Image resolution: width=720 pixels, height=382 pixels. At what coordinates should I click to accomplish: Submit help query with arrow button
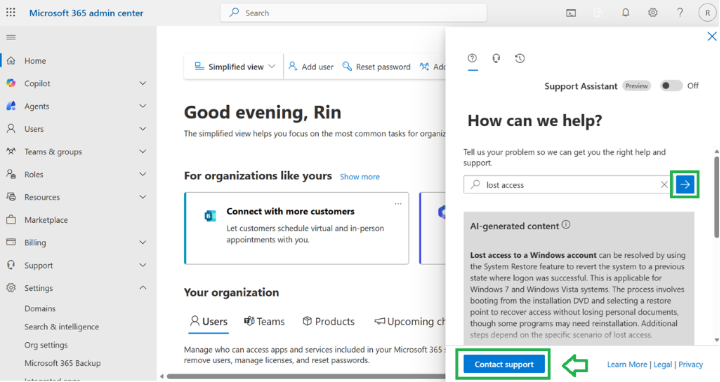point(685,185)
